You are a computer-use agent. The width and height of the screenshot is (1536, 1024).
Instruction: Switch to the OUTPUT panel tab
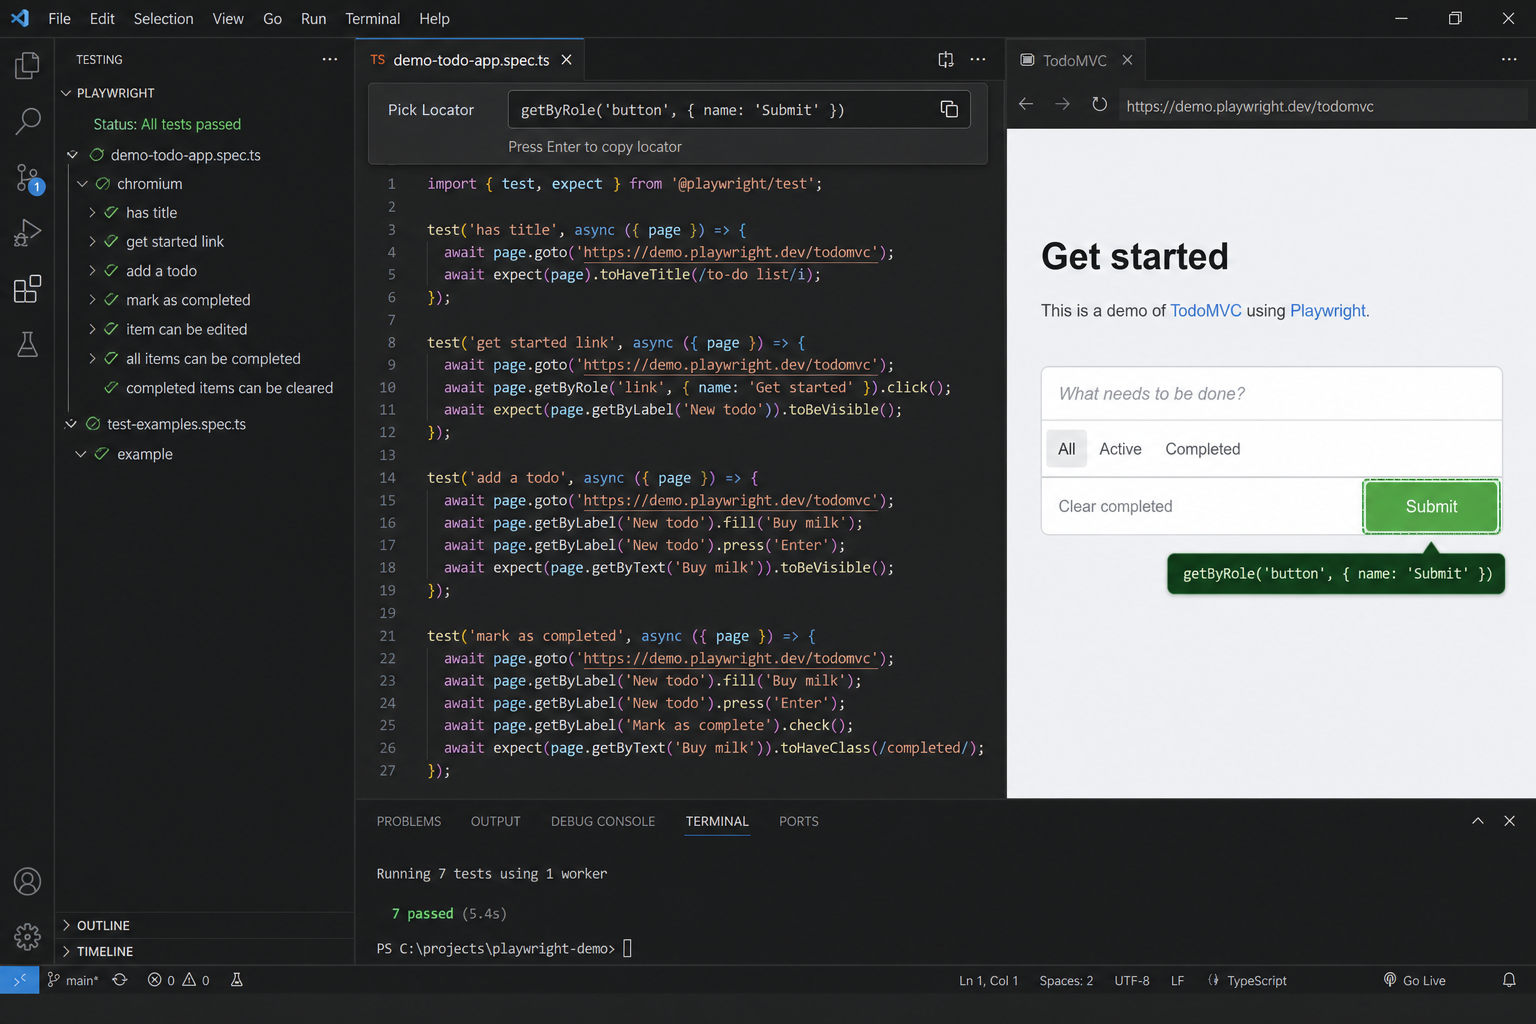[x=496, y=821]
